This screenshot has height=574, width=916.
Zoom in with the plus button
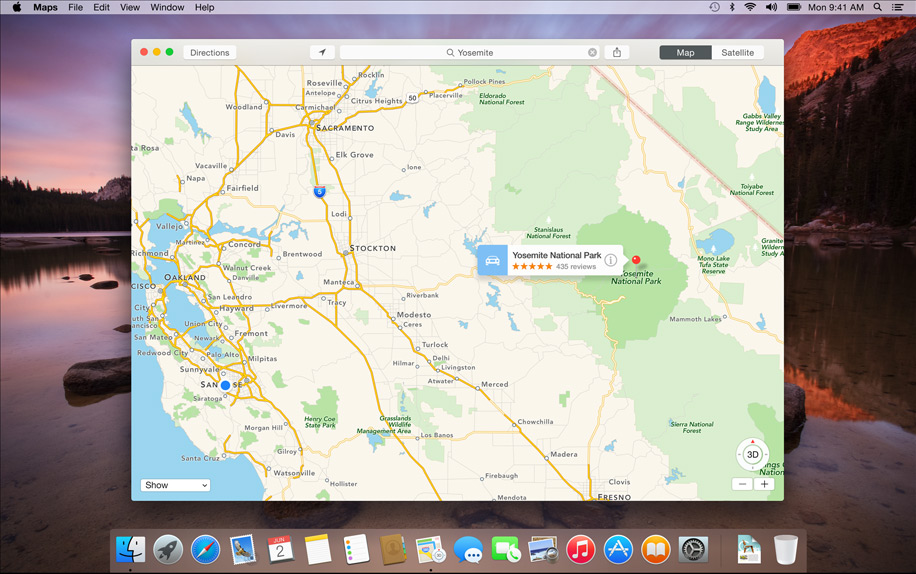[x=764, y=484]
